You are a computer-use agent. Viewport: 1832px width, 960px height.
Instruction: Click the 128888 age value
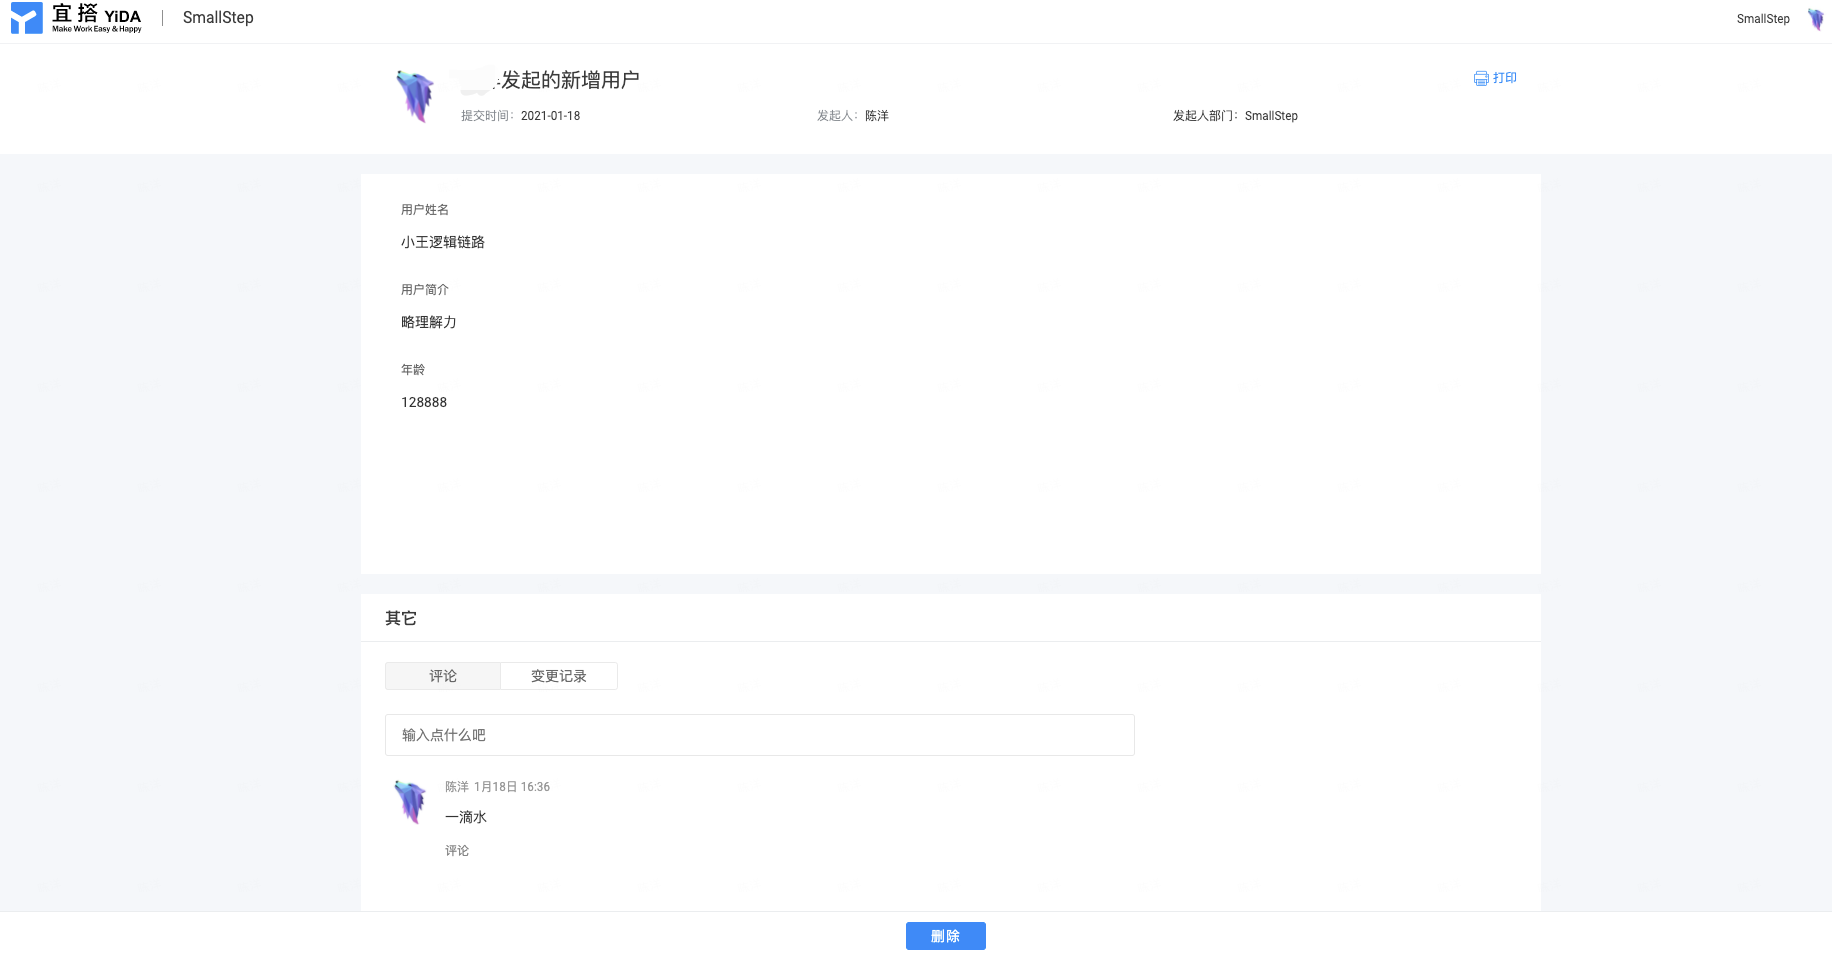click(424, 402)
